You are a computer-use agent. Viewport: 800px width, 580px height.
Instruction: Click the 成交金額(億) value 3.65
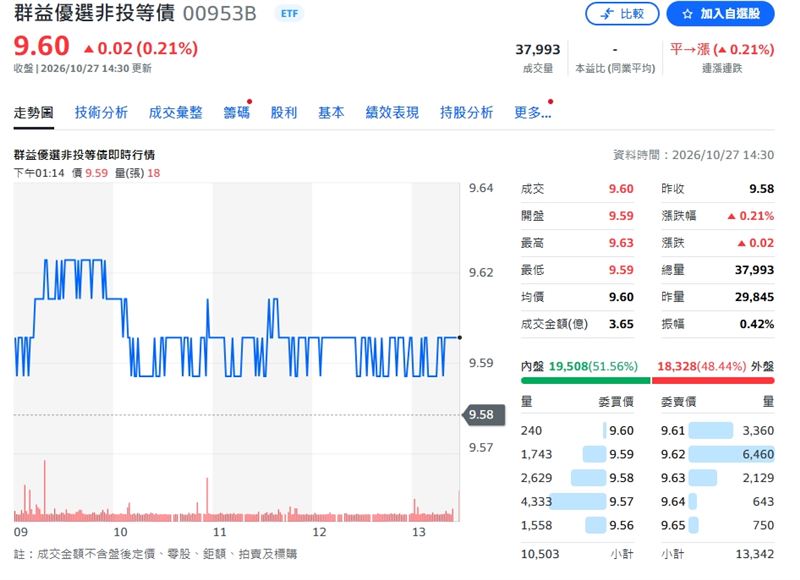(x=621, y=324)
